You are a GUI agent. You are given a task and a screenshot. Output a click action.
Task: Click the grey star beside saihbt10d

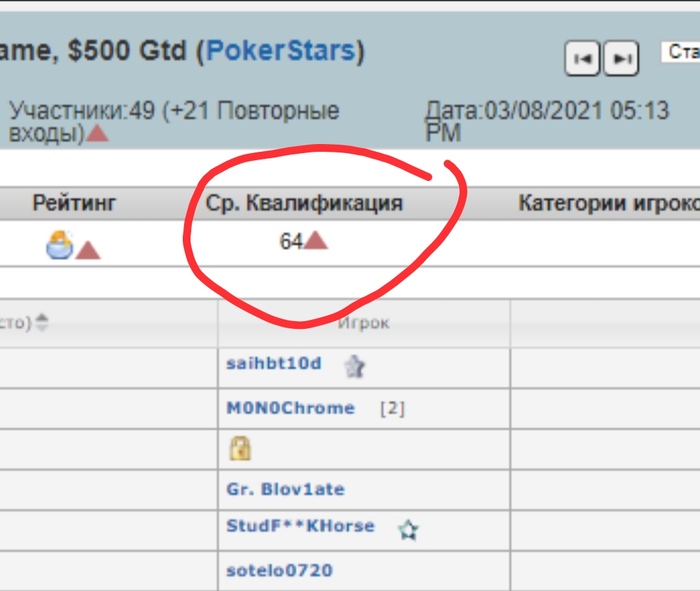click(x=355, y=366)
